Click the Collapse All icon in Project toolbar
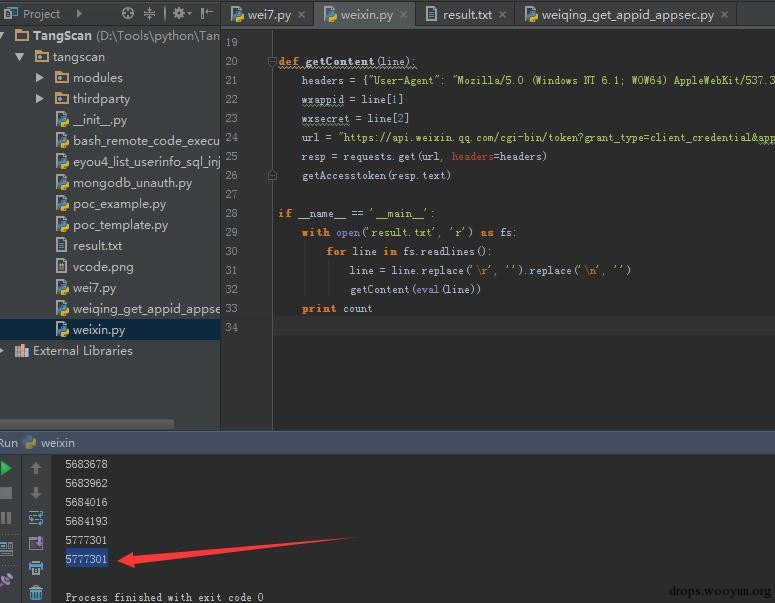 149,13
